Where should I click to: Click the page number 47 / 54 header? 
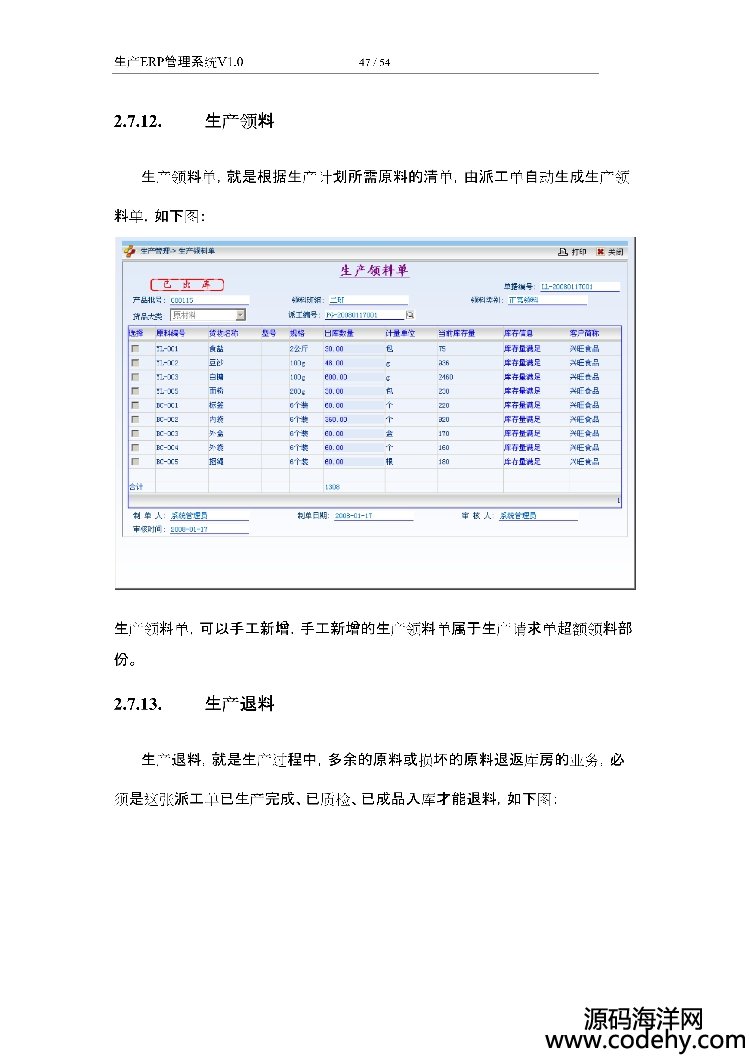[x=374, y=62]
